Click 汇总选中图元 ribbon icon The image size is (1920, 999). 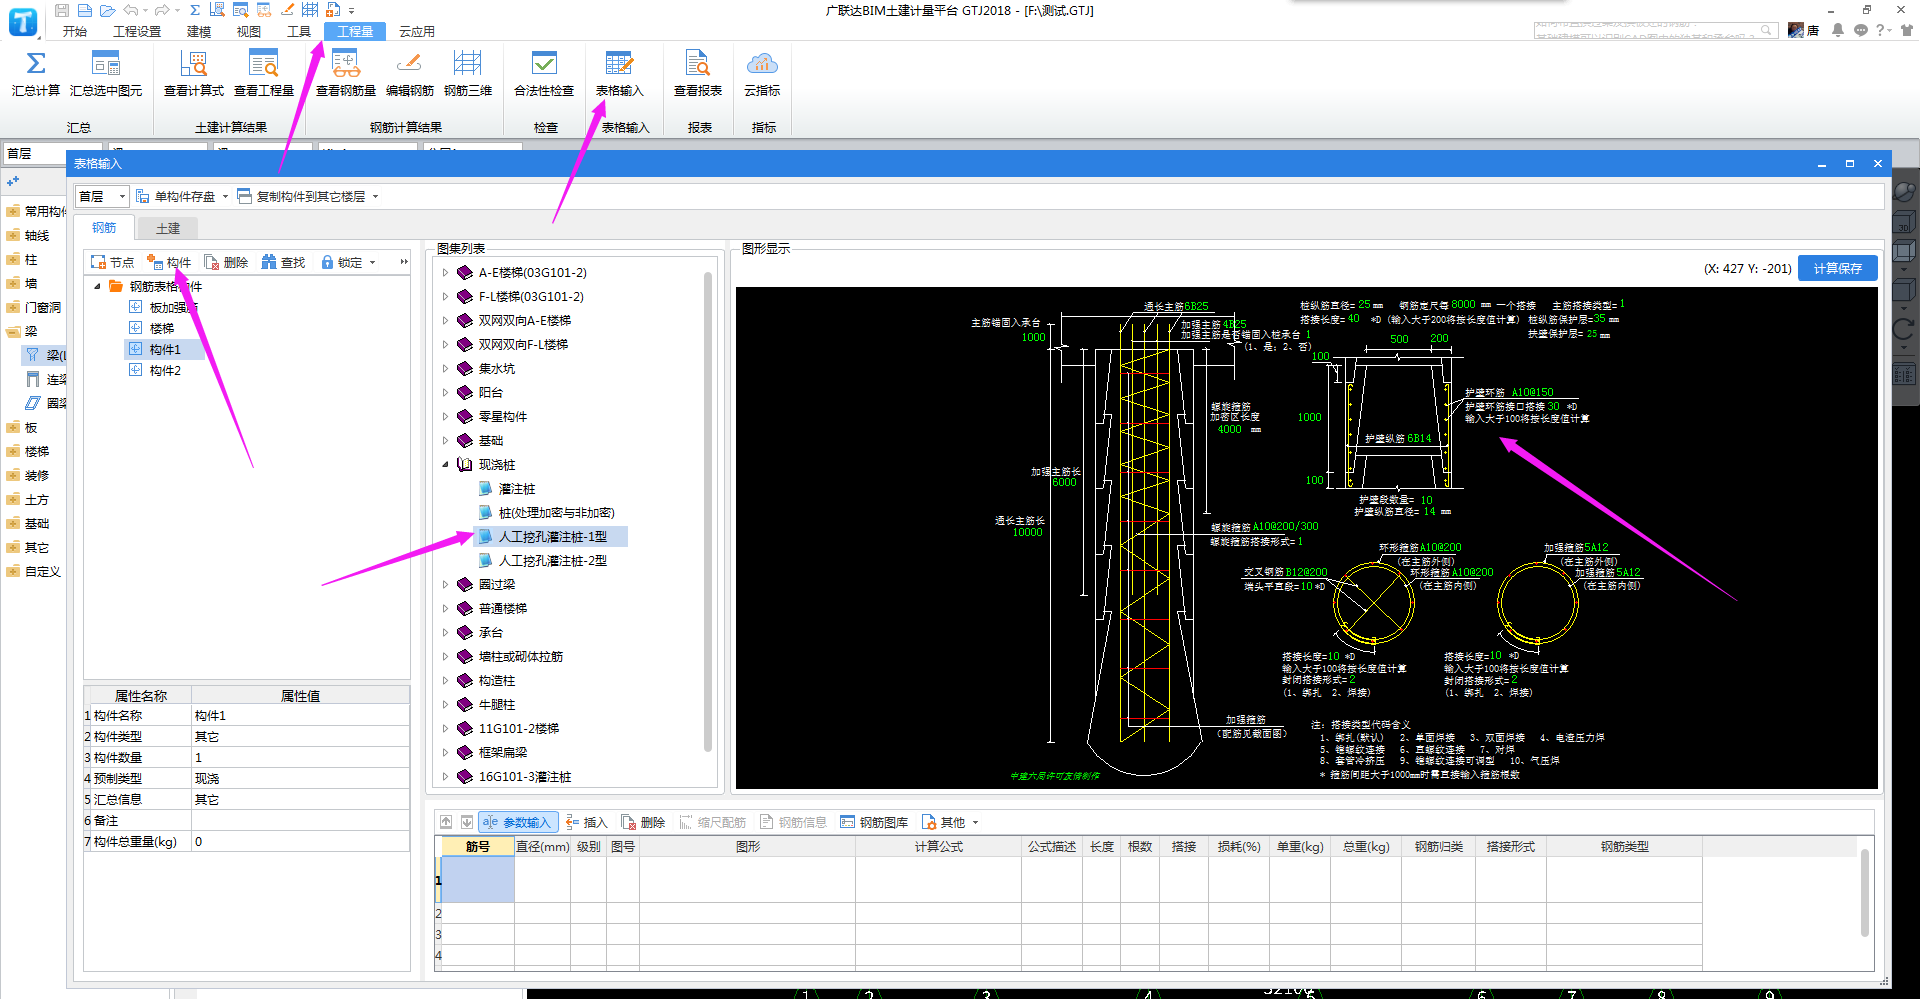(x=106, y=74)
